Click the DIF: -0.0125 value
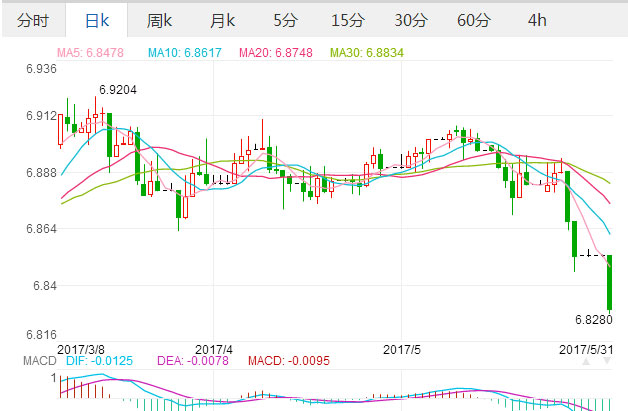This screenshot has width=628, height=411. point(99,361)
